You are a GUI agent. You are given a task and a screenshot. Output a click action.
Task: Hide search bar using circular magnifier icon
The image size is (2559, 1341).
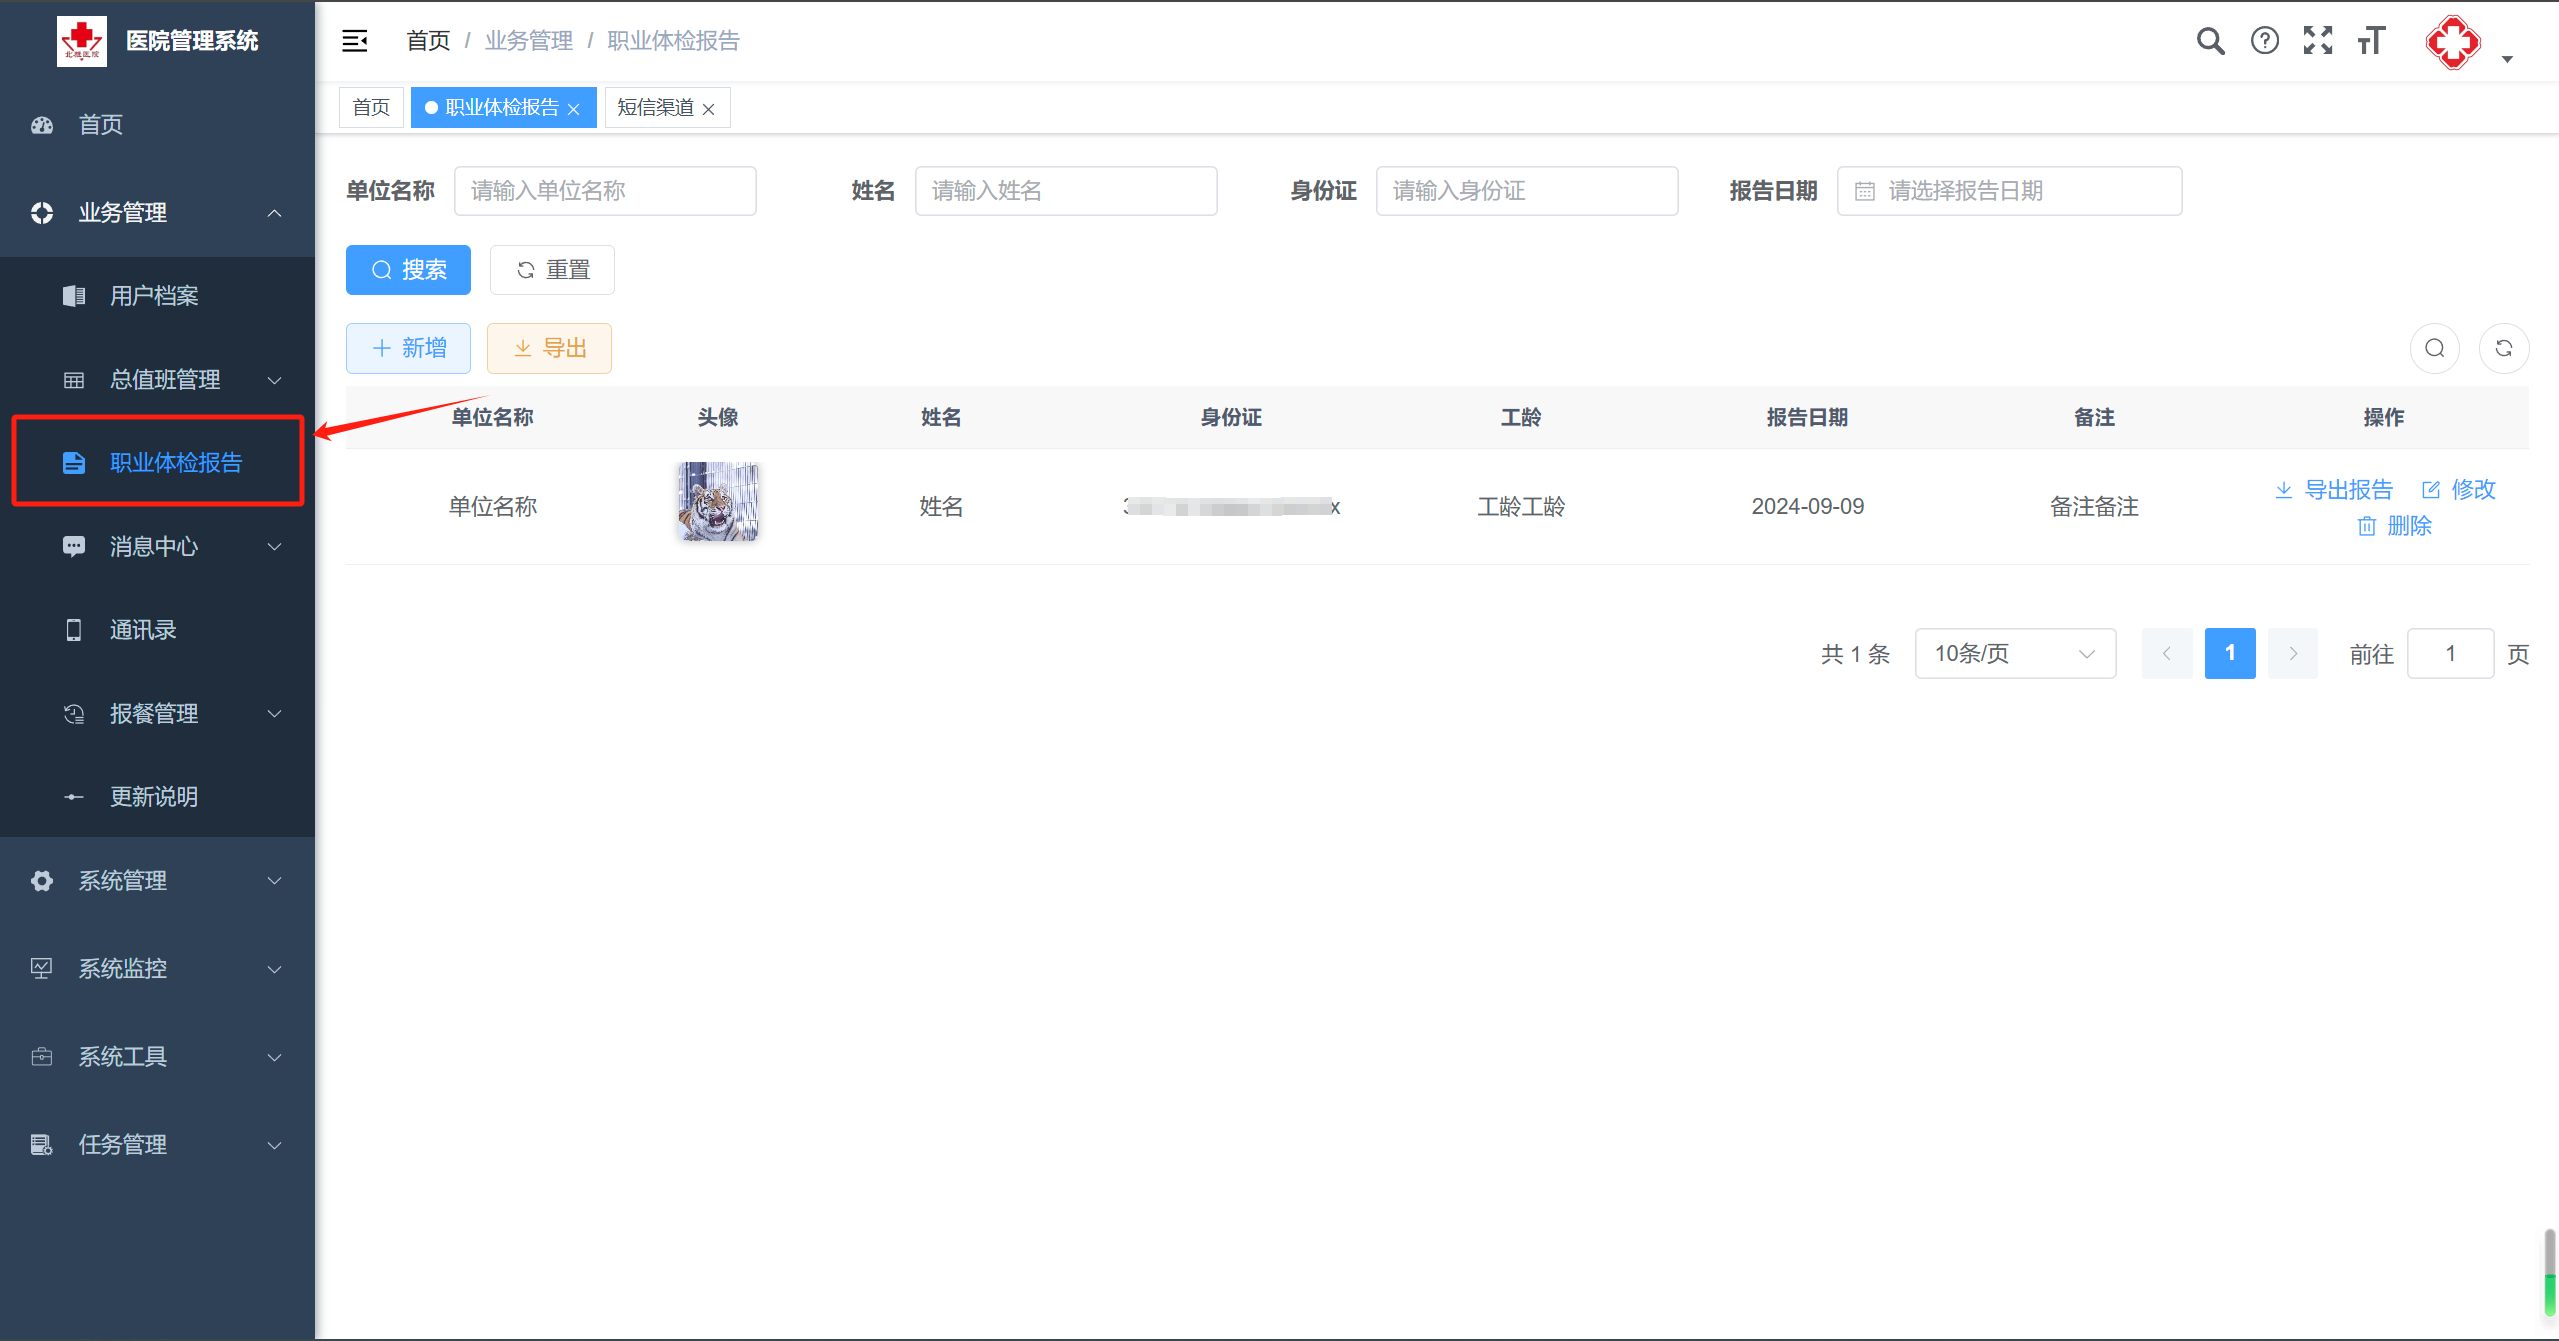[2434, 348]
